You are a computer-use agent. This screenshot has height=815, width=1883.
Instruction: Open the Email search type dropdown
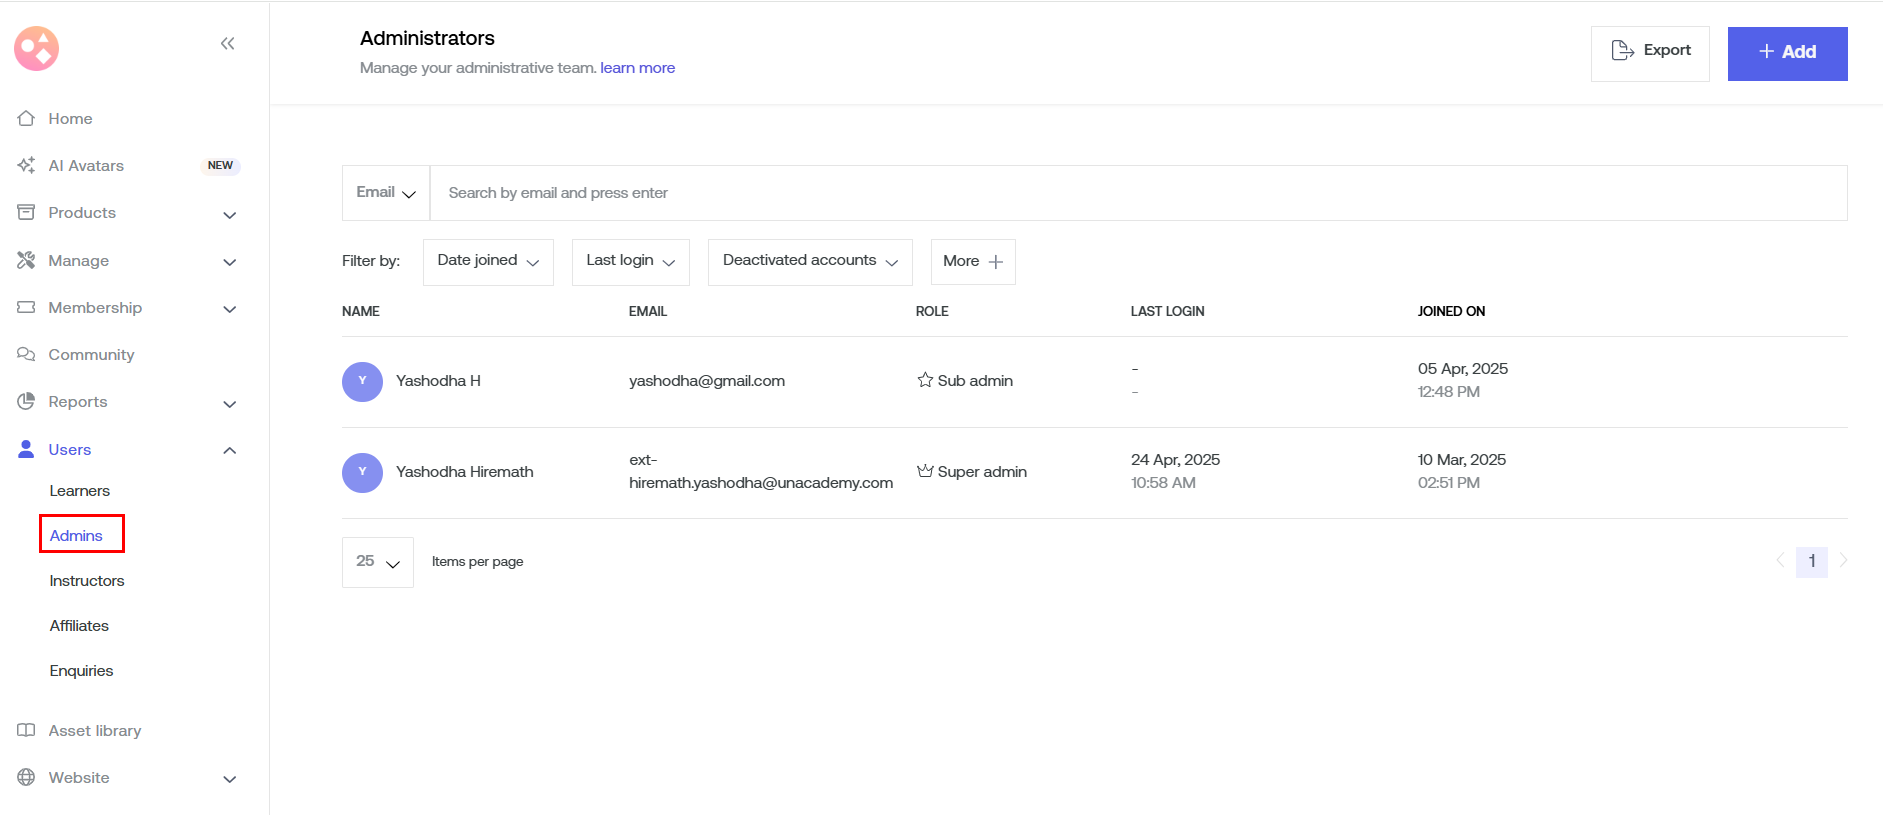[x=386, y=193]
